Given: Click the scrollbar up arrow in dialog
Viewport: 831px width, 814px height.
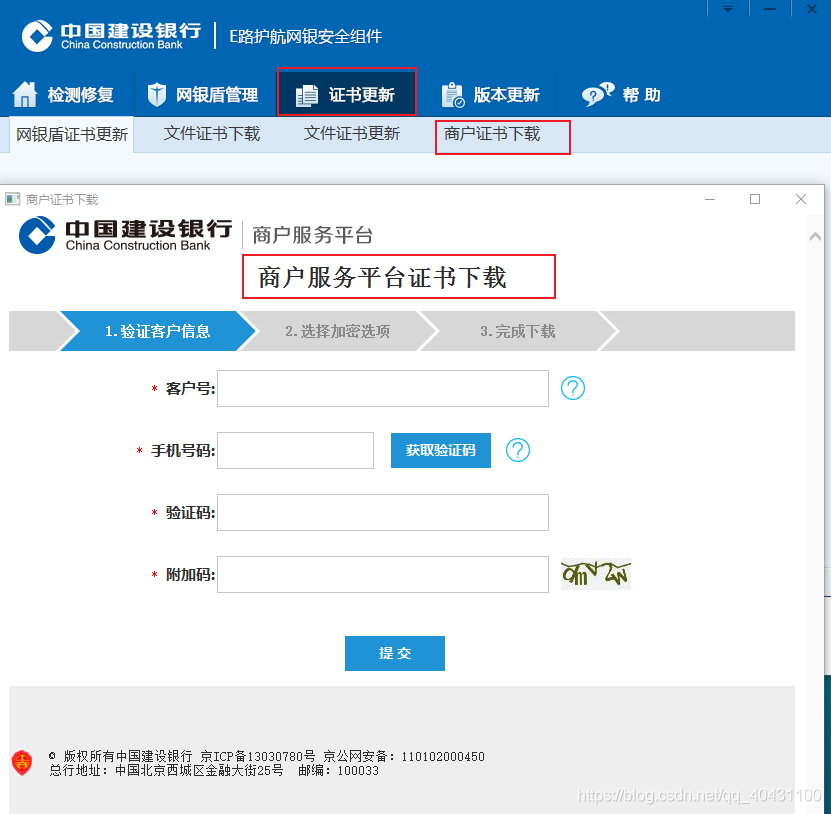Looking at the screenshot, I should pyautogui.click(x=816, y=236).
